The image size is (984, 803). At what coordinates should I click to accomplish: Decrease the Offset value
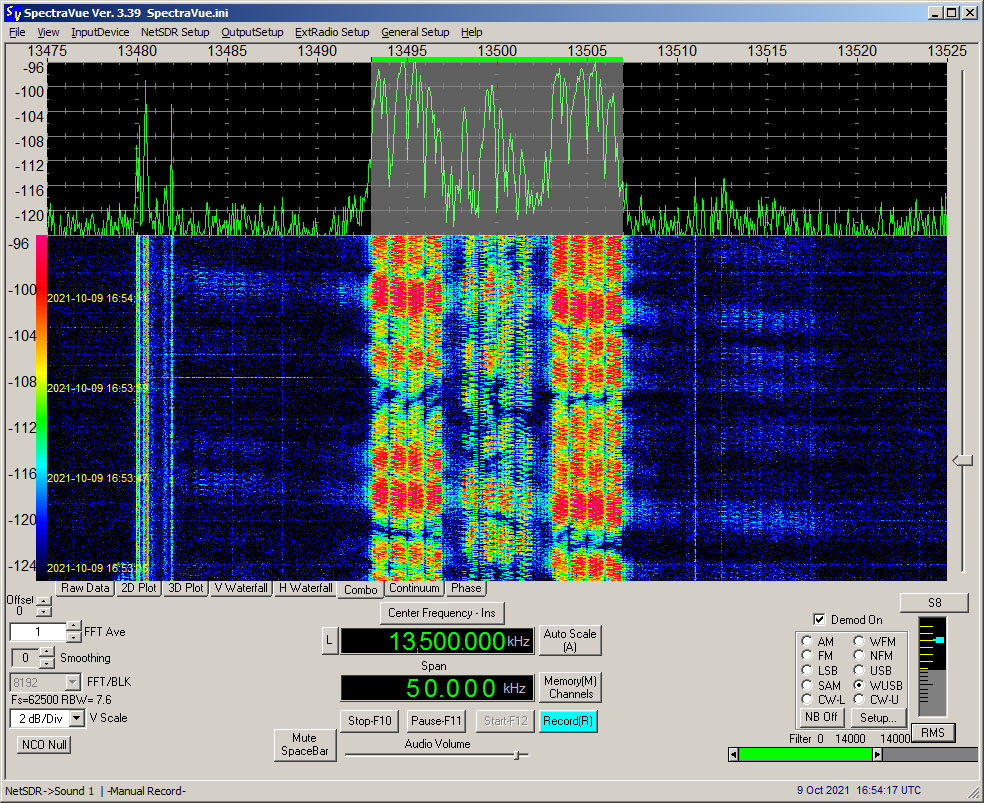pyautogui.click(x=43, y=612)
